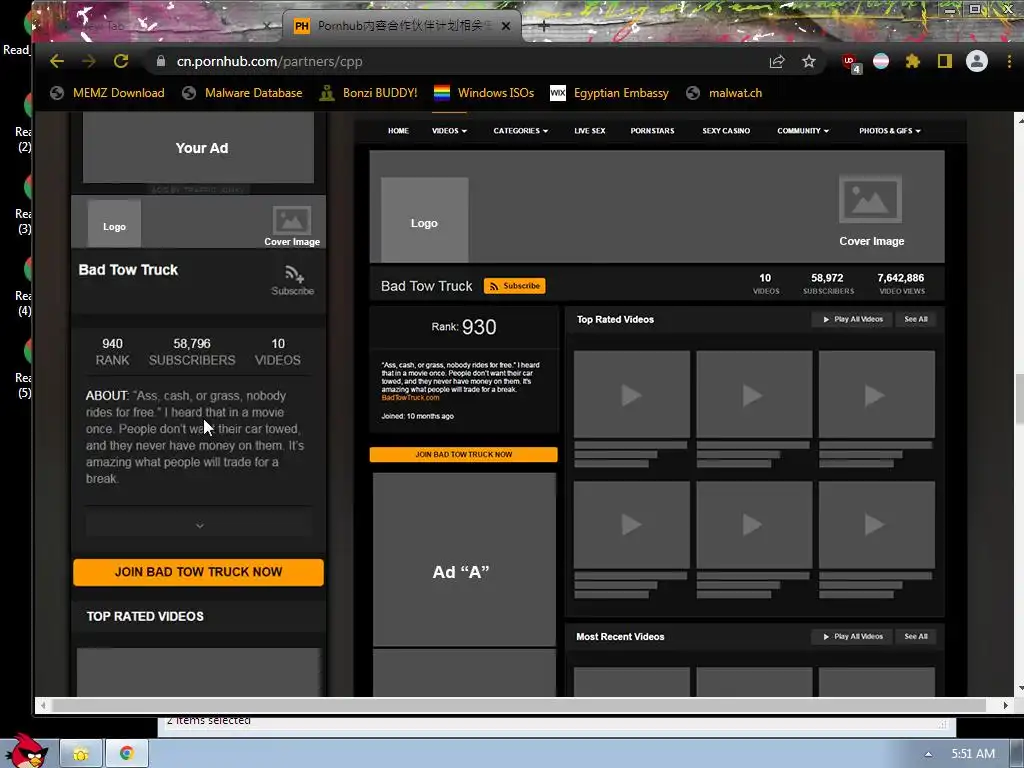Click the address bar URL field
1024x768 pixels.
coord(457,61)
